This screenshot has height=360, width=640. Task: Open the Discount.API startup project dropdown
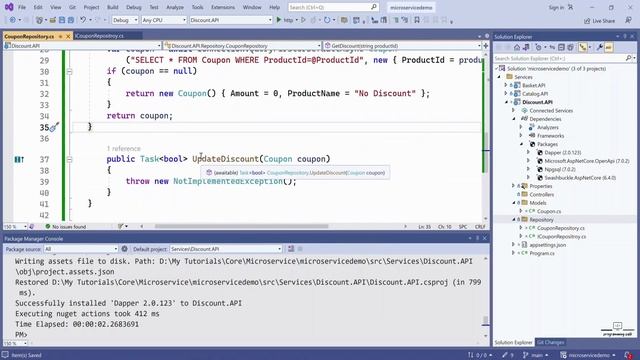click(x=231, y=20)
